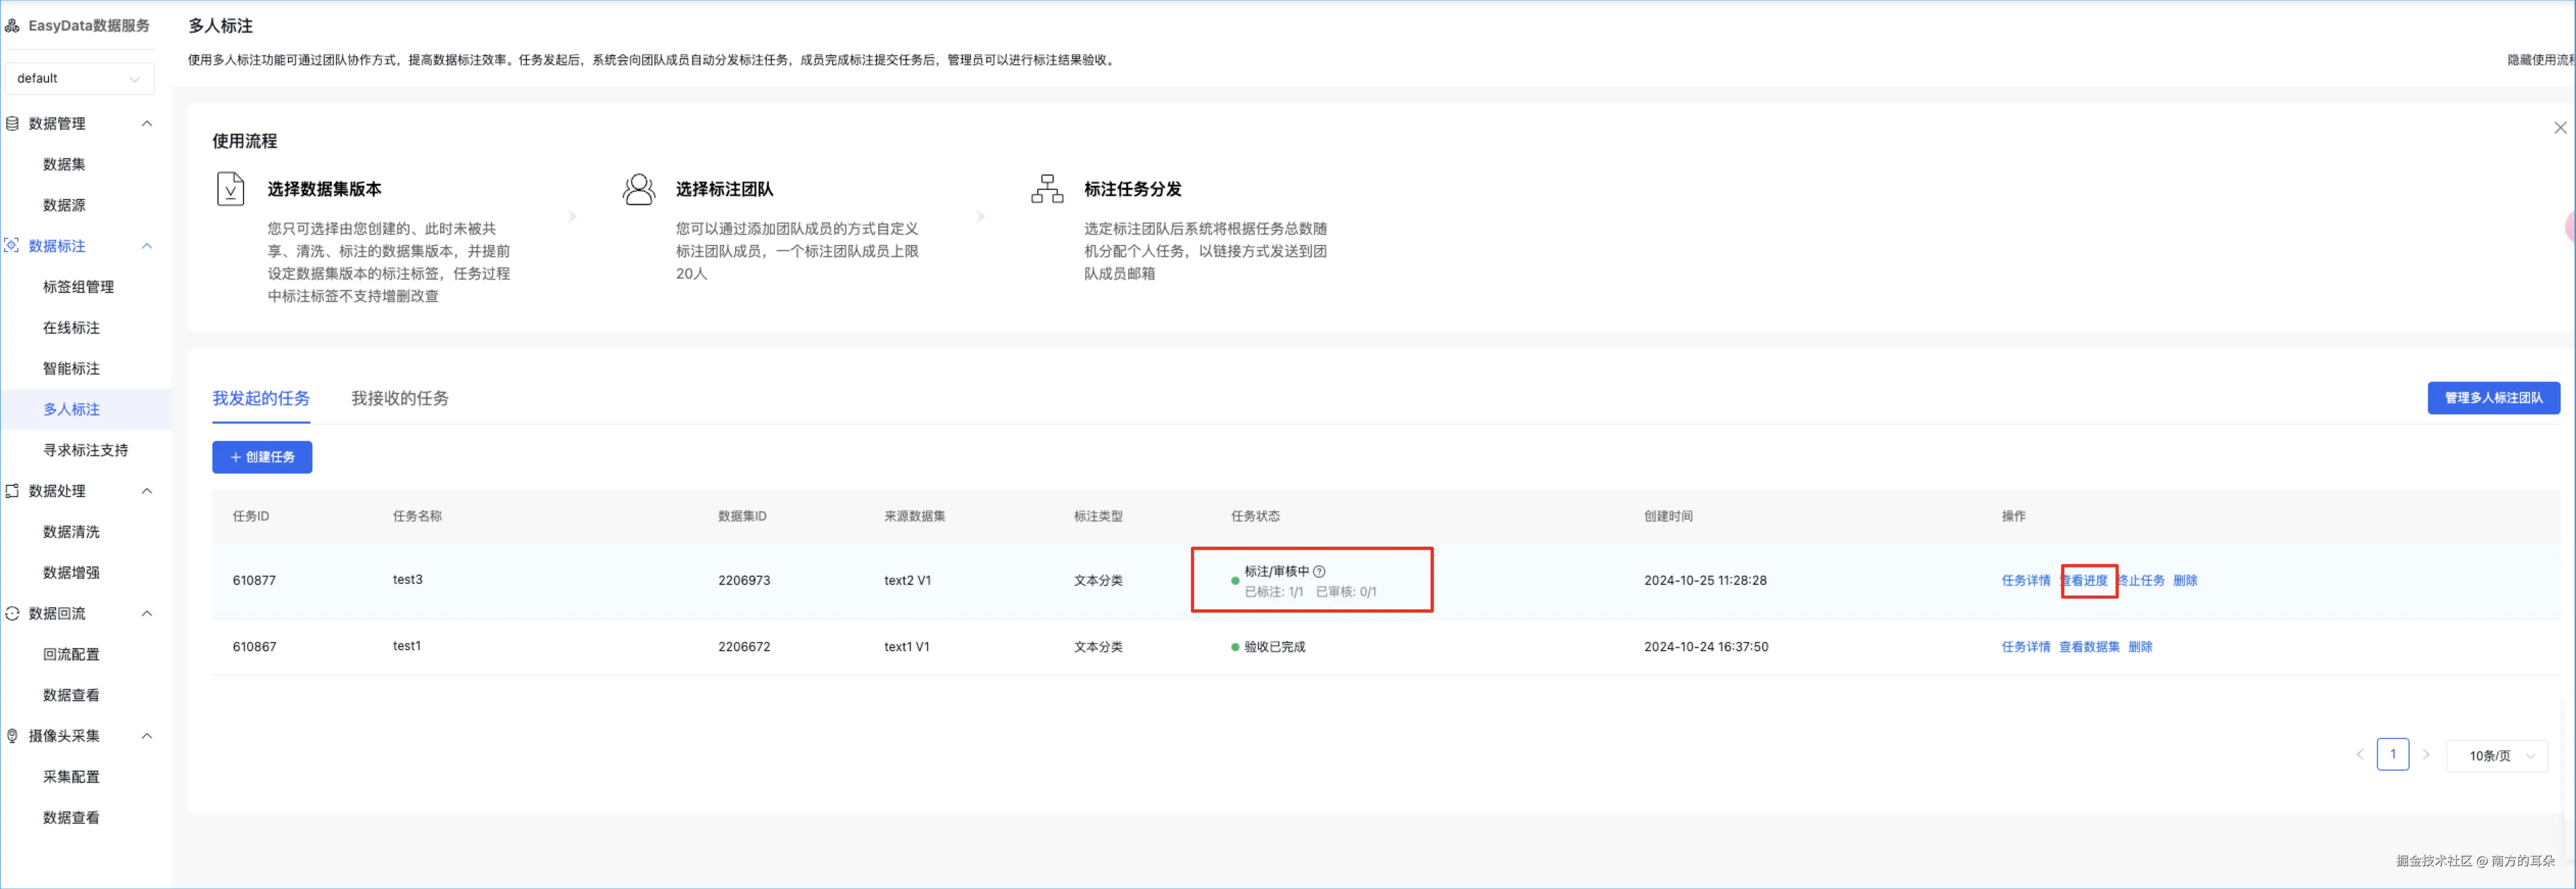Switch to 我接收的任务 tab
The height and width of the screenshot is (889, 2576).
pyautogui.click(x=399, y=399)
